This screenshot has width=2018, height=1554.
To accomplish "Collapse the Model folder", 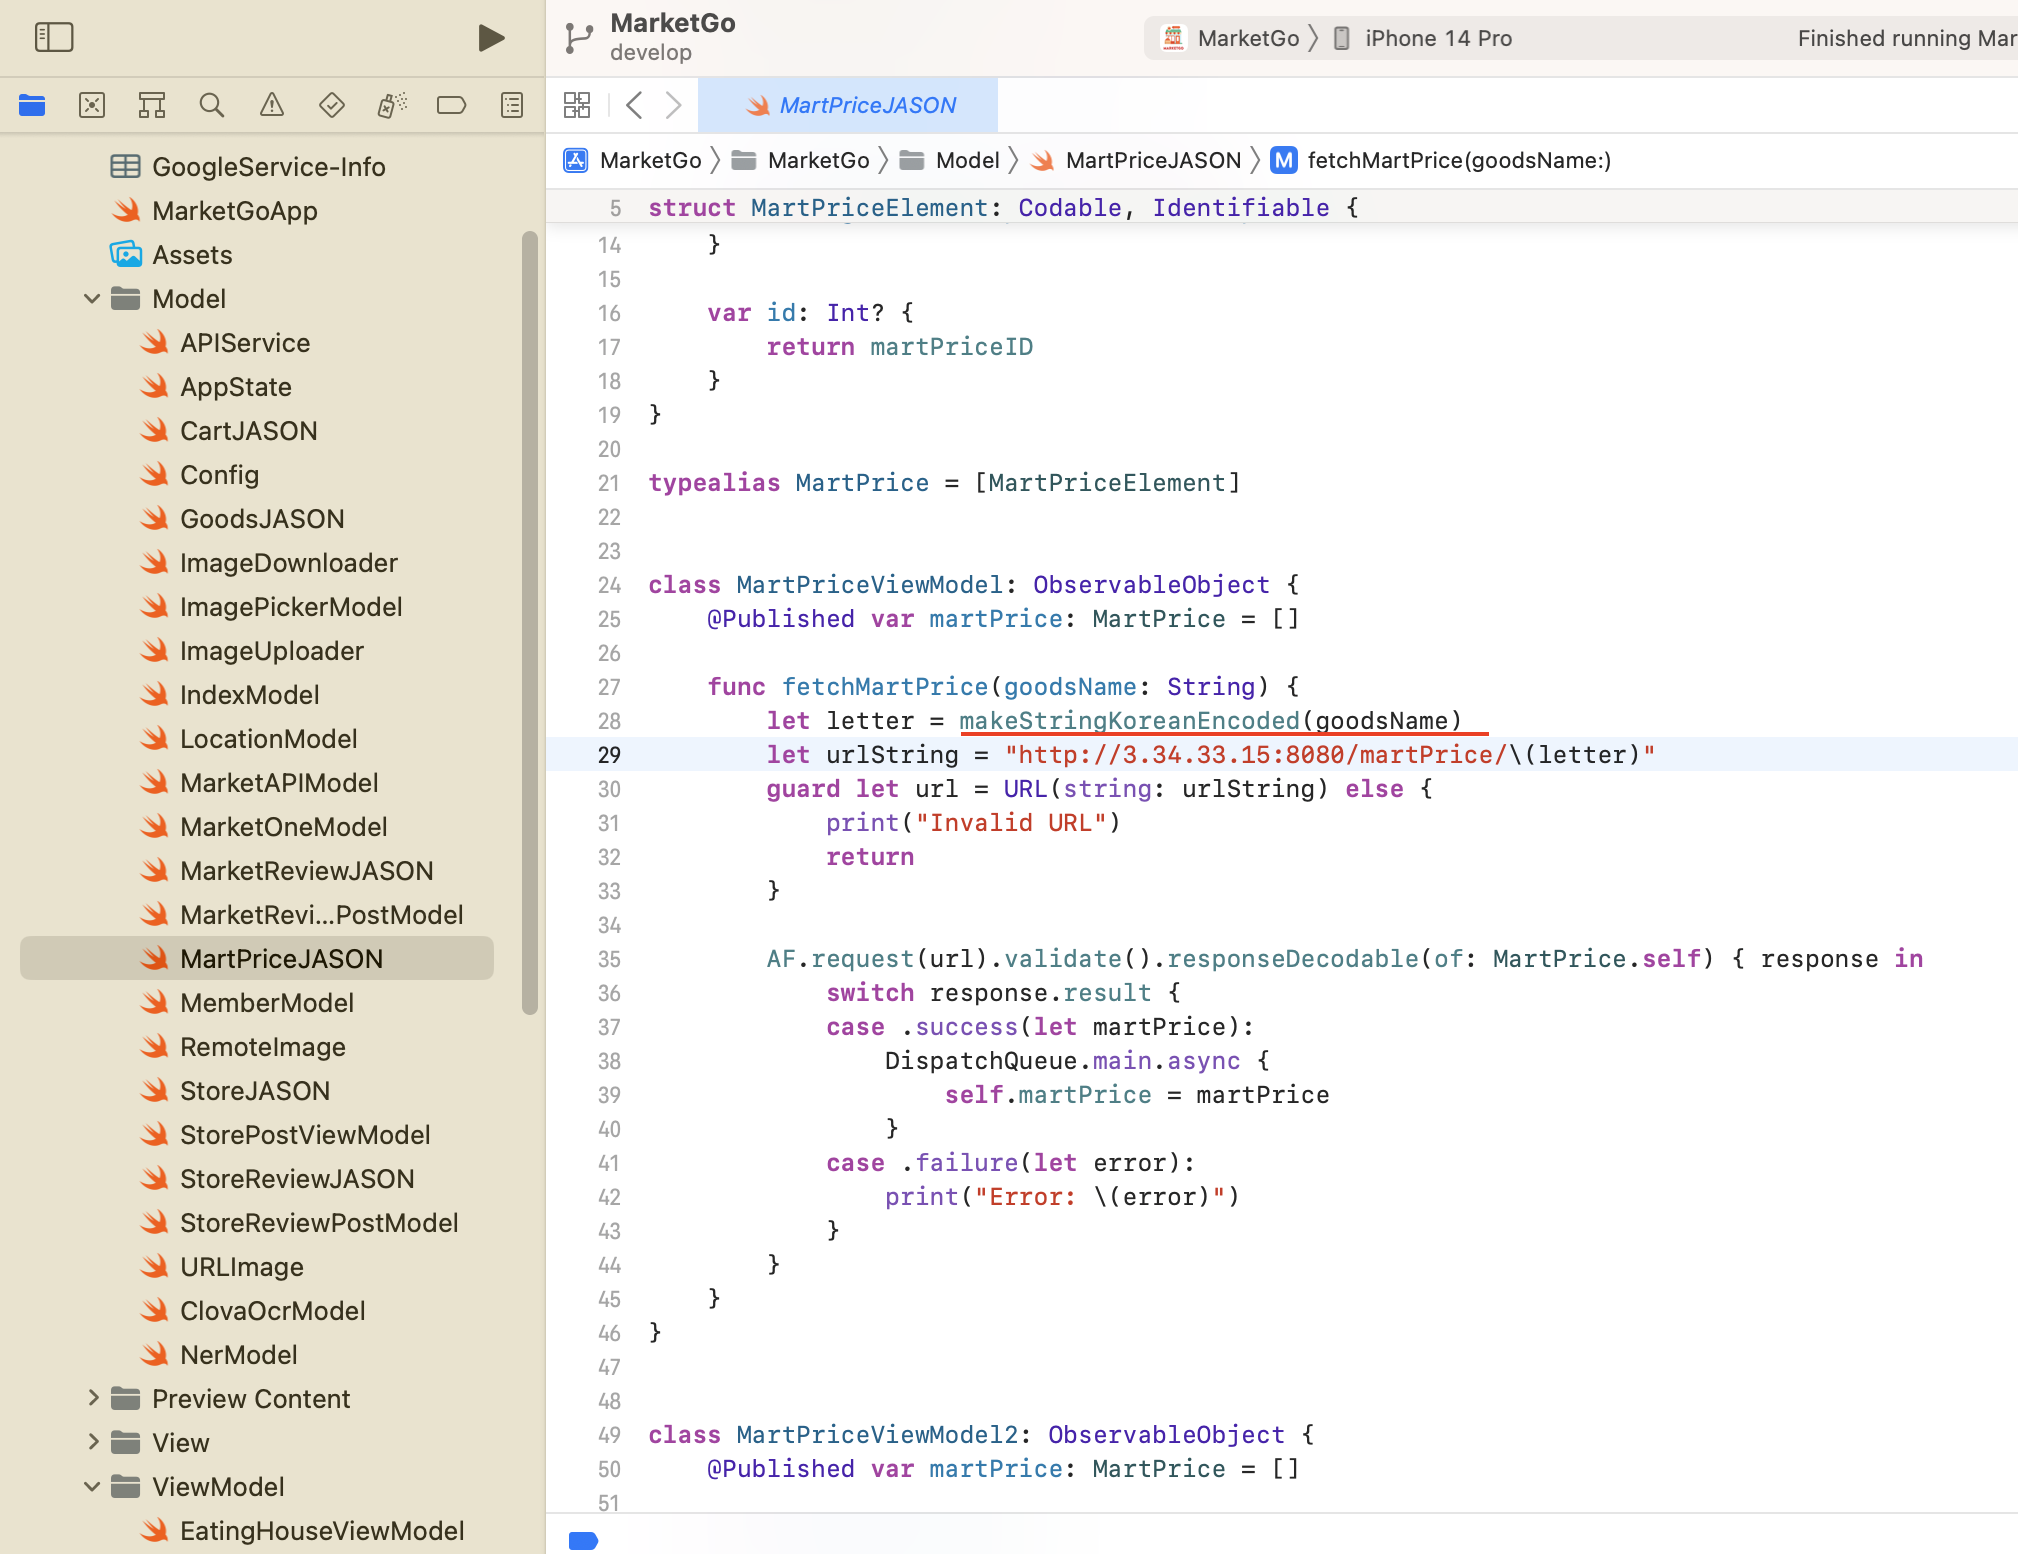I will click(92, 299).
